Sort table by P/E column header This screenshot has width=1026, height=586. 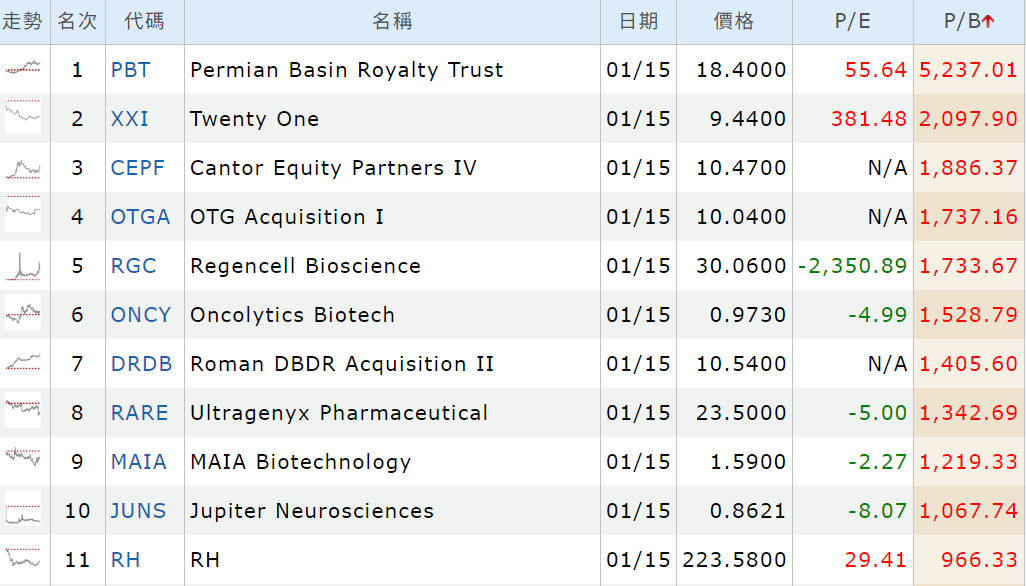(852, 21)
